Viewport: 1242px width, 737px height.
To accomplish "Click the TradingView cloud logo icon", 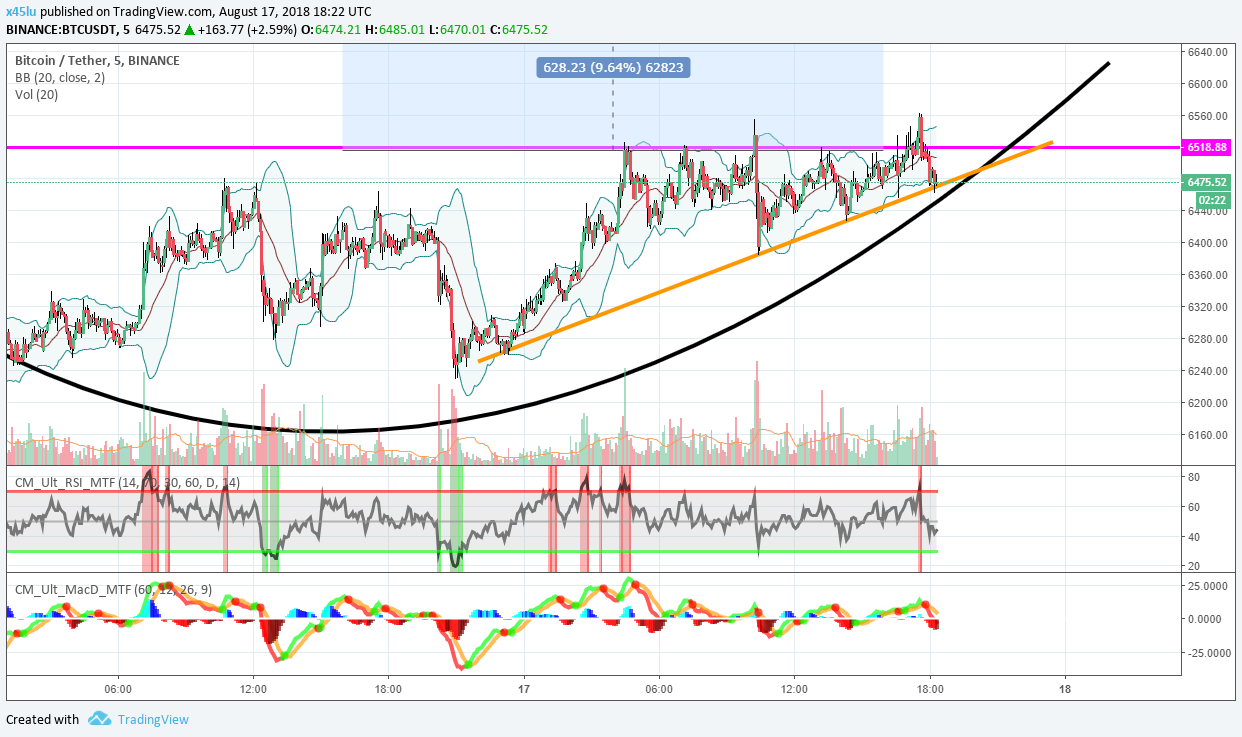I will pyautogui.click(x=98, y=719).
